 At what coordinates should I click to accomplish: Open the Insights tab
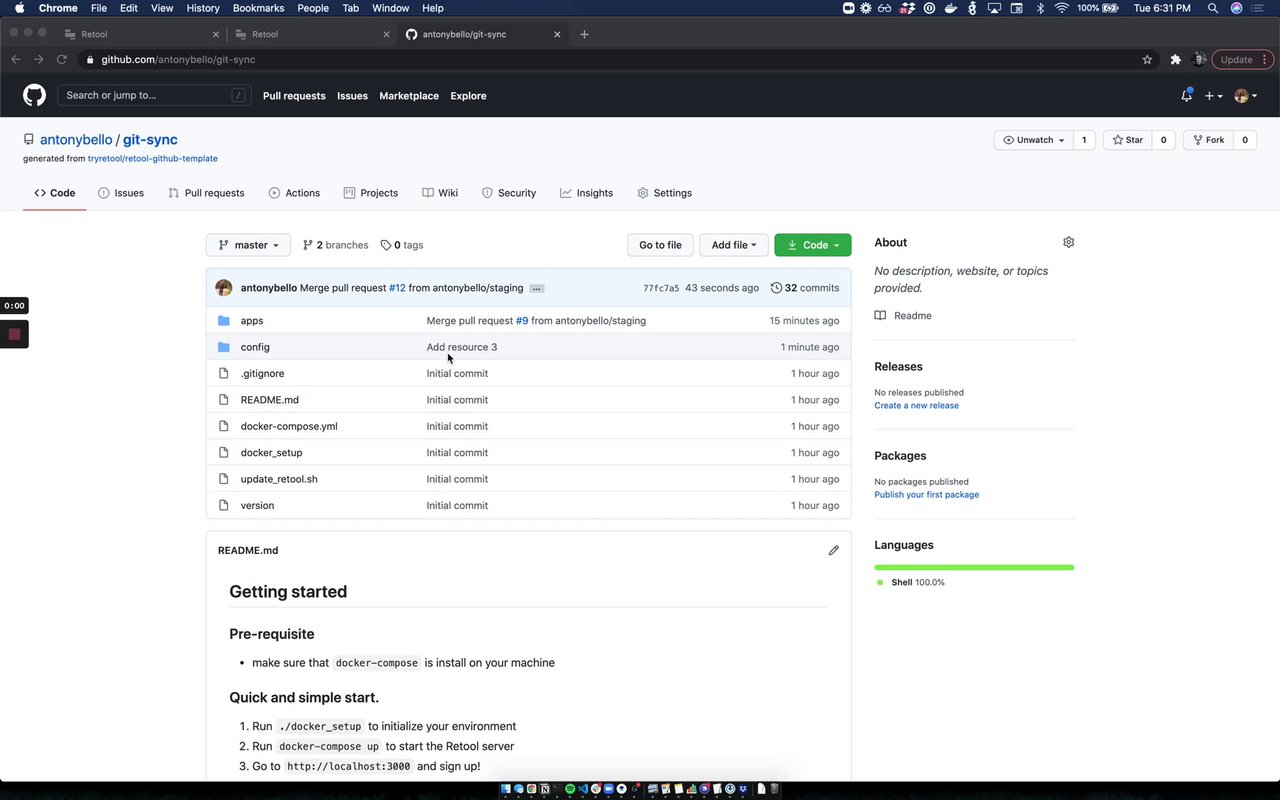tap(587, 193)
